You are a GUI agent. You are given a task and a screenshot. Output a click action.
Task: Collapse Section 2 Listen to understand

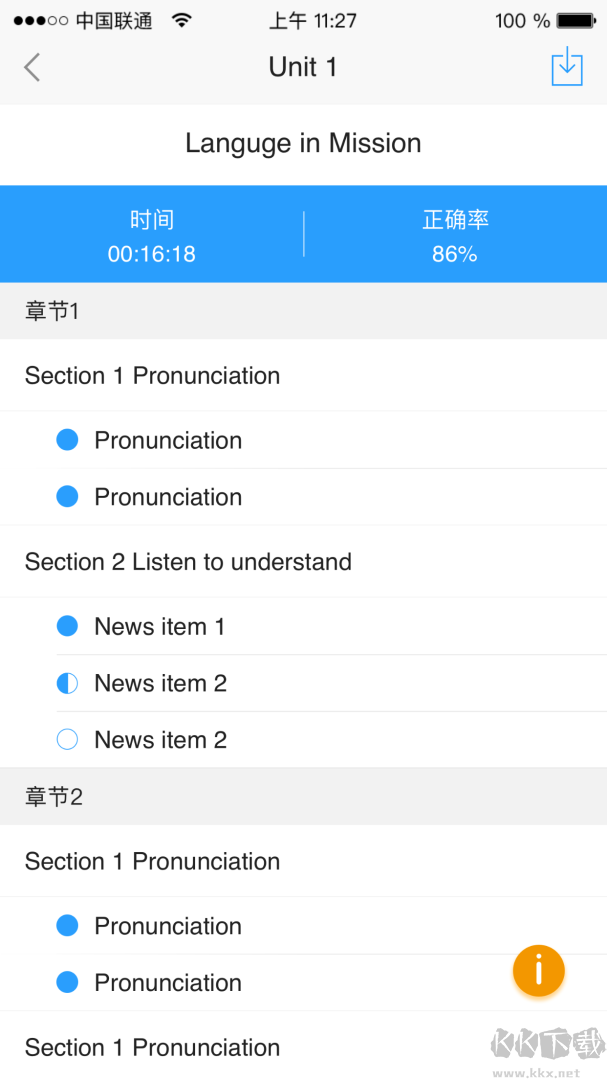pyautogui.click(x=188, y=562)
